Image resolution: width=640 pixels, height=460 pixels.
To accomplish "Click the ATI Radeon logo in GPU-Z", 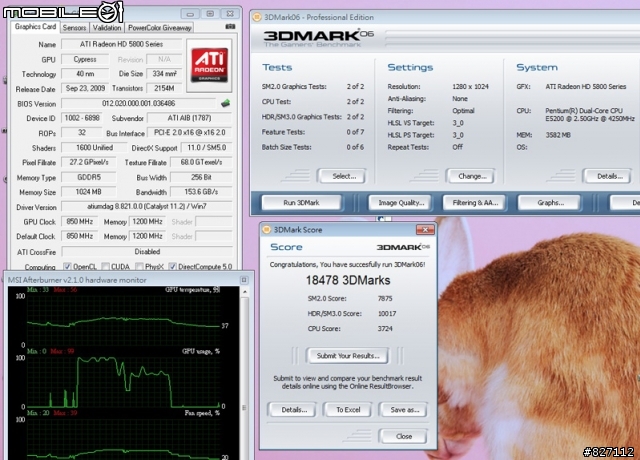I will click(209, 65).
